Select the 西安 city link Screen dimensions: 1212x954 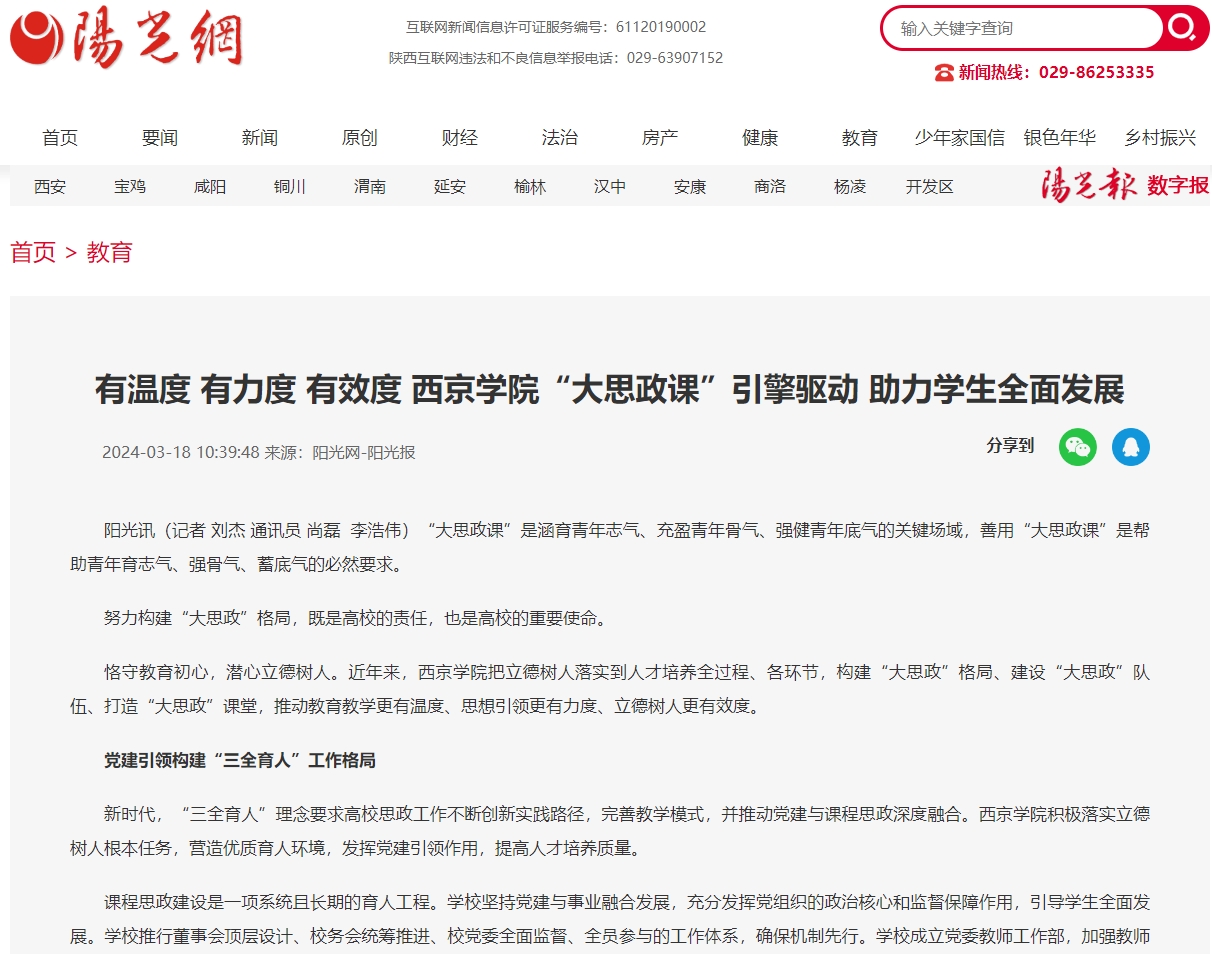[50, 186]
